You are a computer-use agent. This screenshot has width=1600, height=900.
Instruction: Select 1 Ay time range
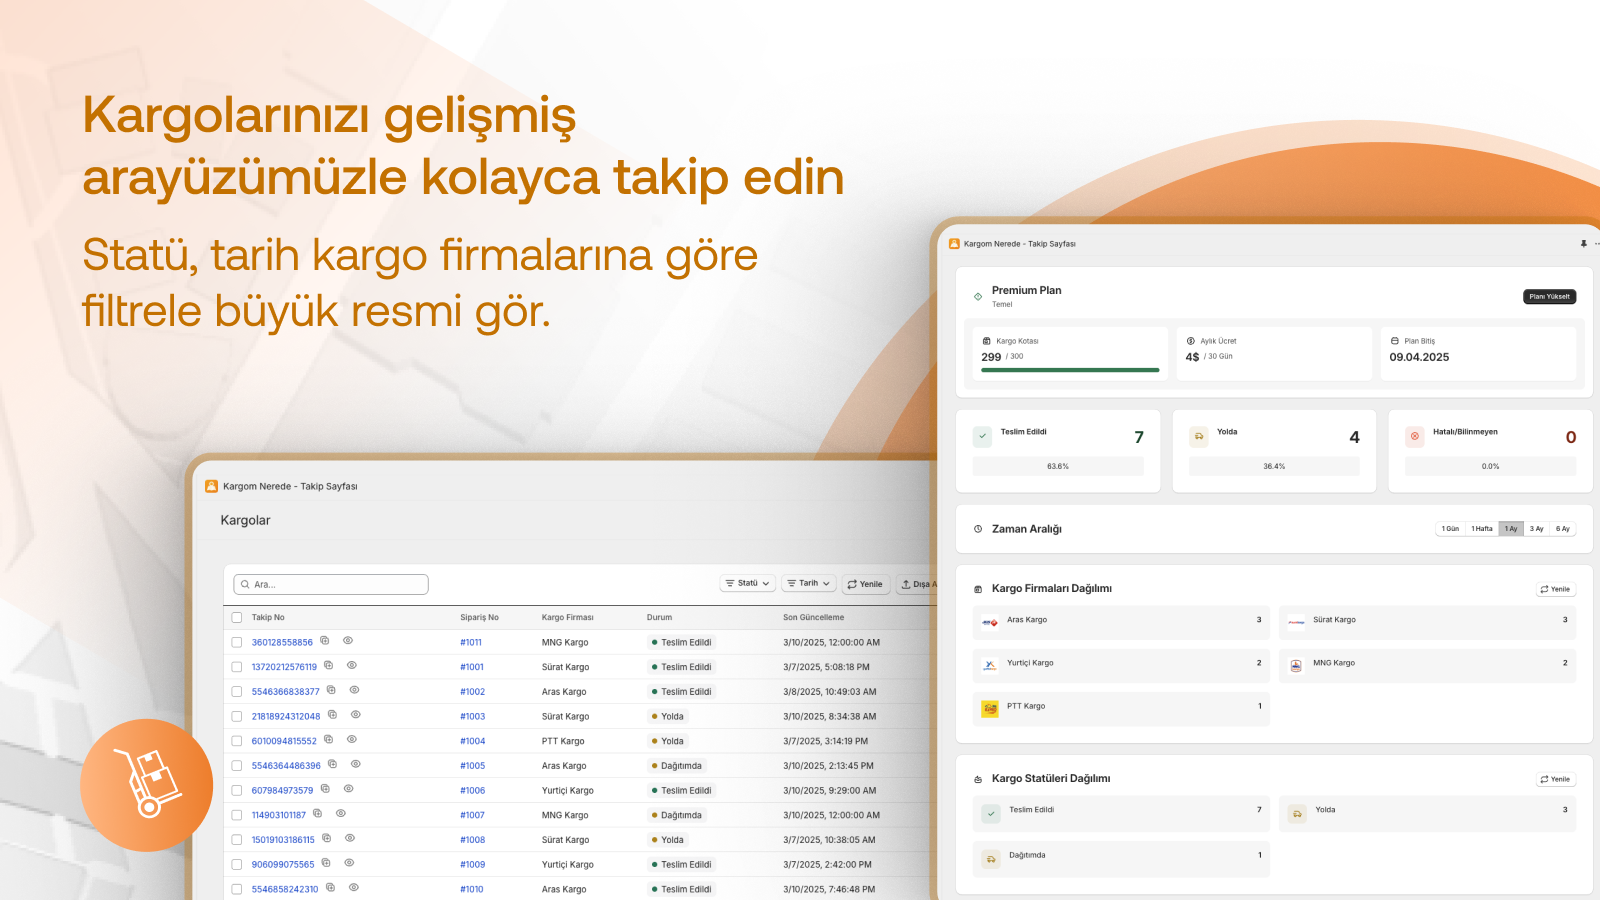pyautogui.click(x=1511, y=529)
